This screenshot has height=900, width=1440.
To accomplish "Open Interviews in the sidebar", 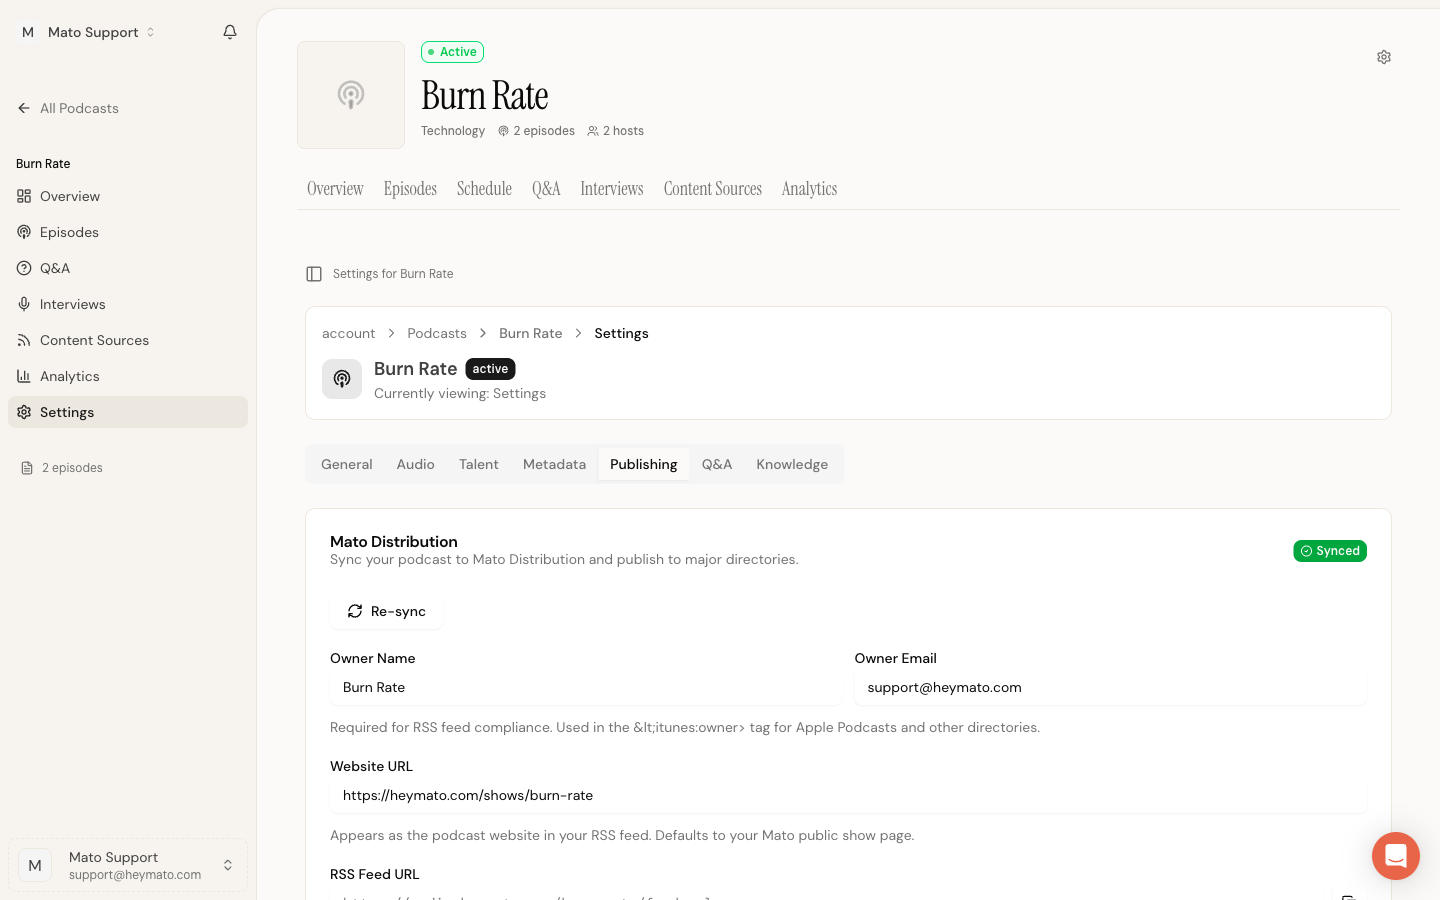I will [128, 304].
